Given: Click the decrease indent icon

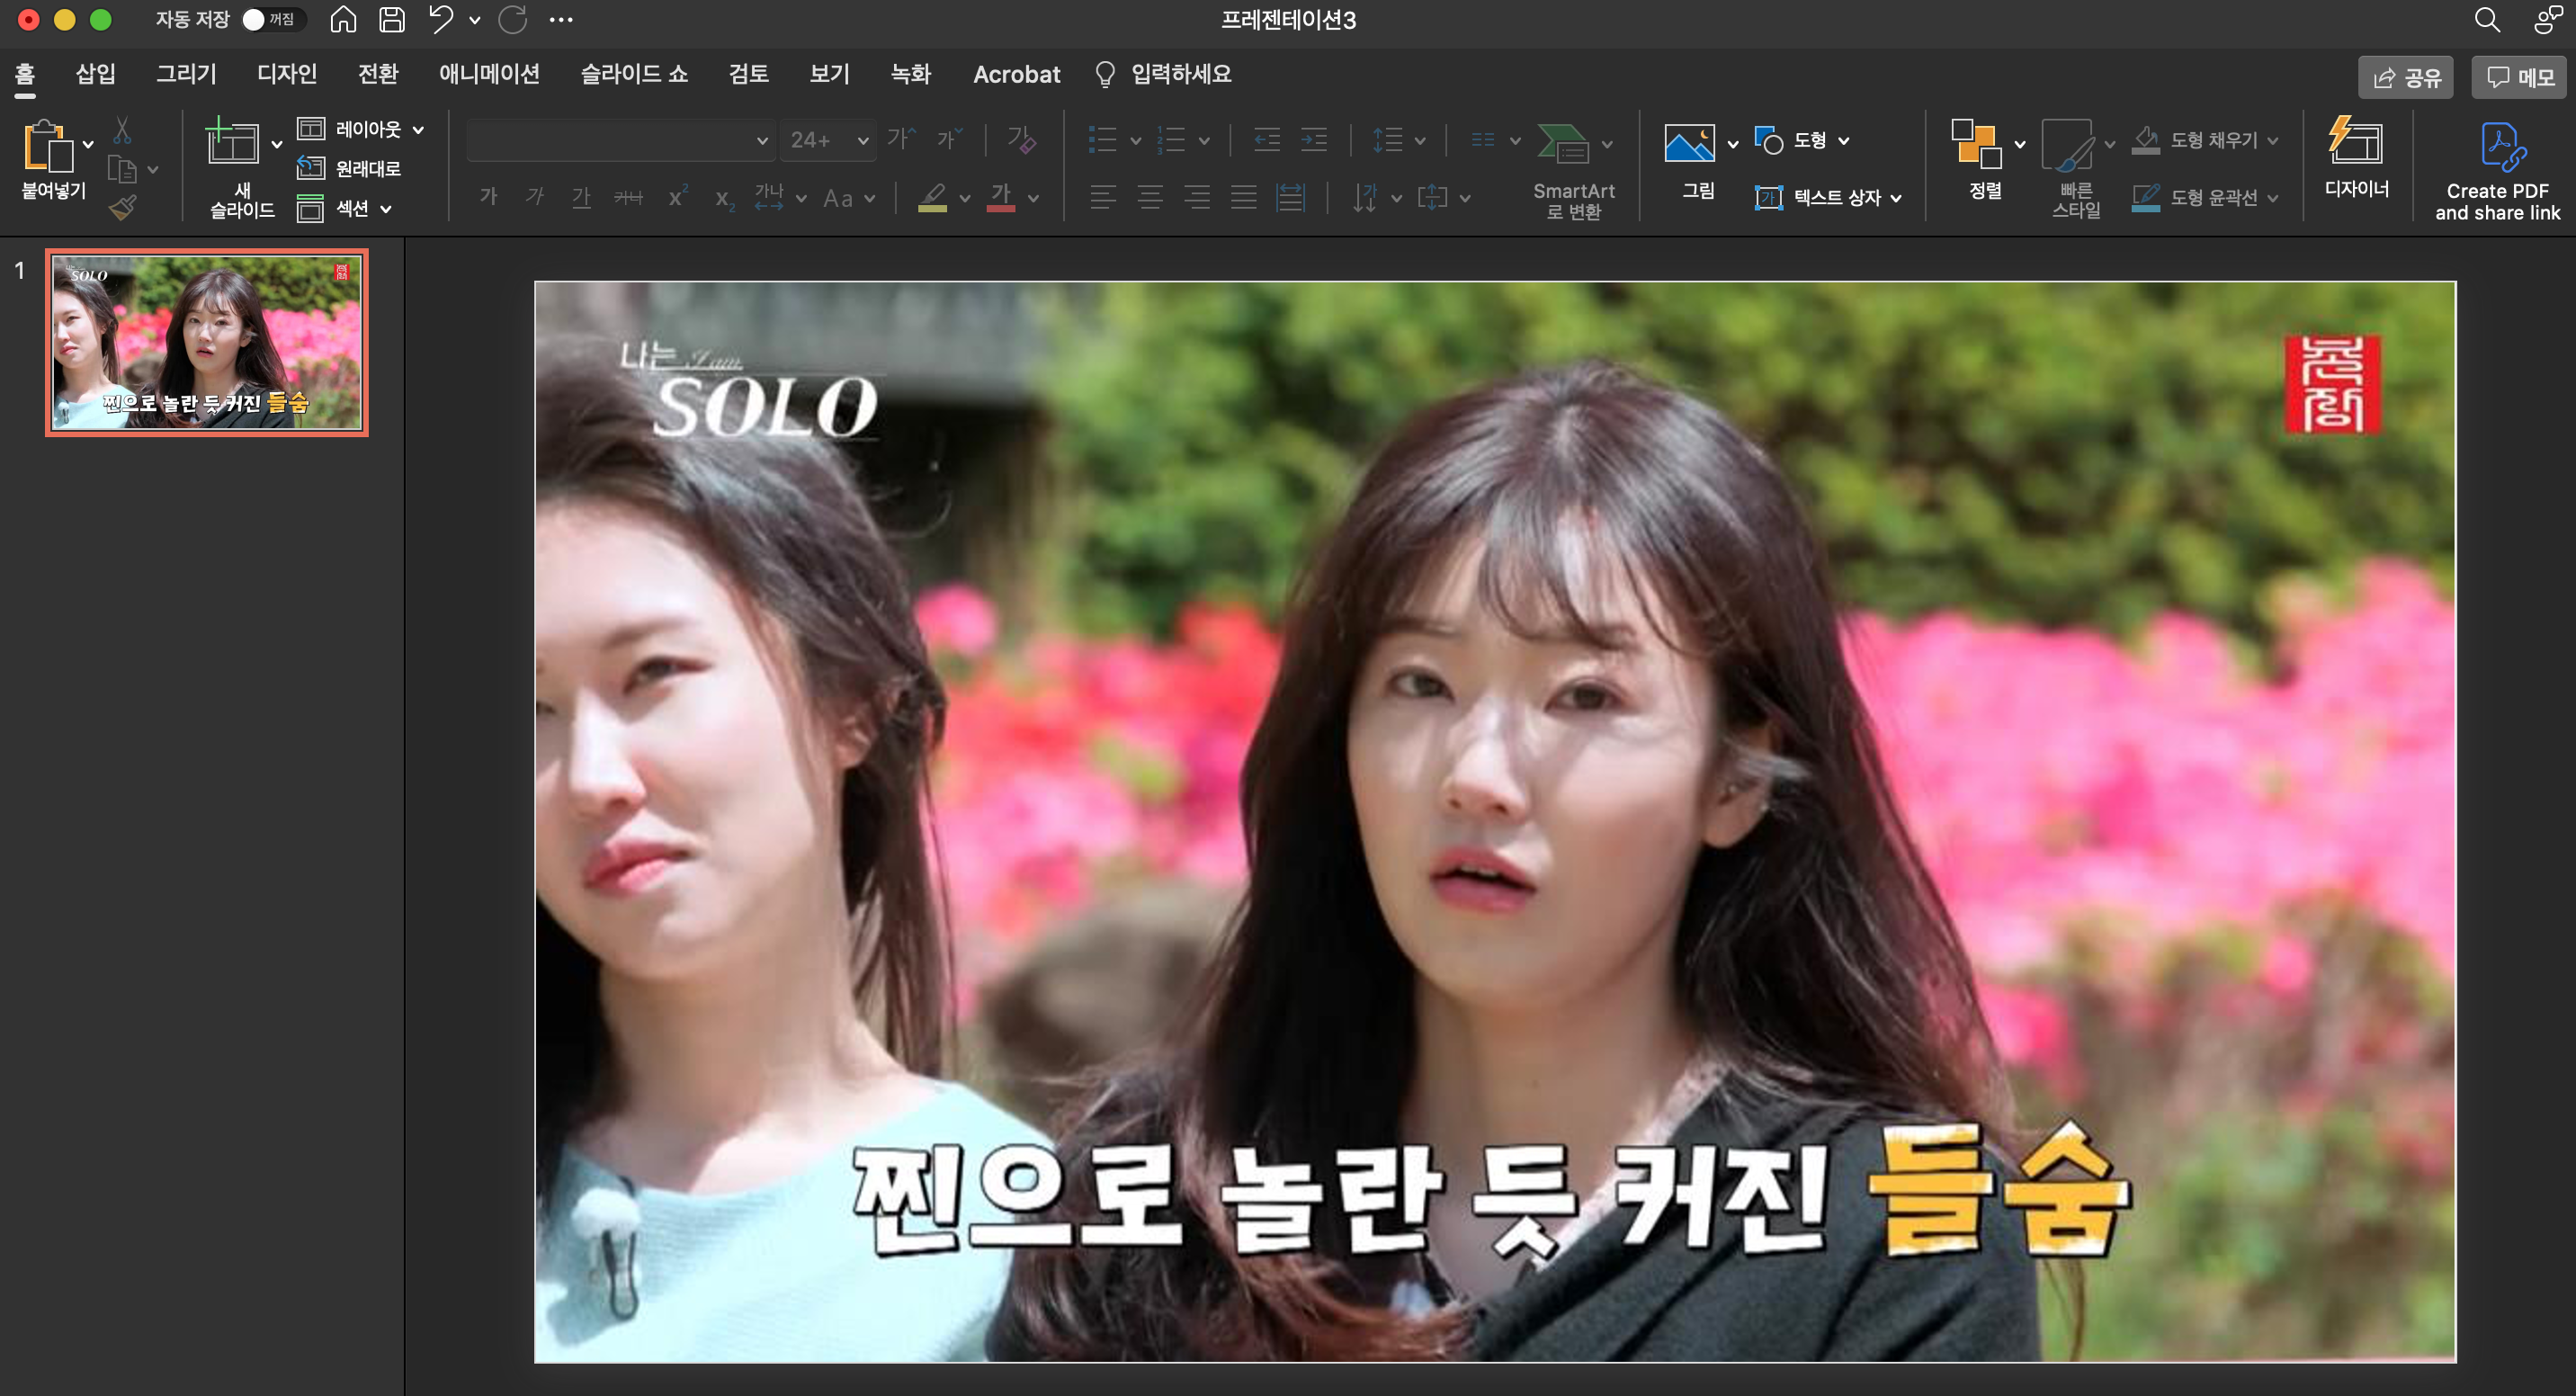Looking at the screenshot, I should 1267,140.
